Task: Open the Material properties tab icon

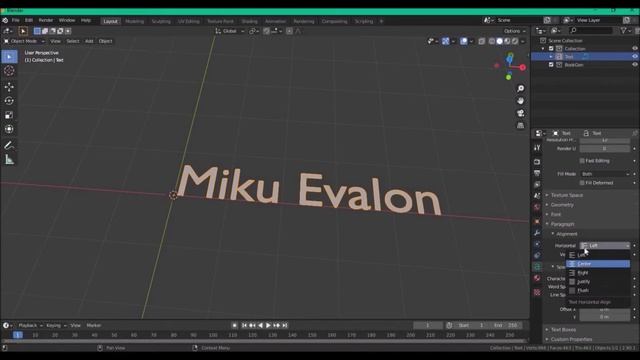Action: pyautogui.click(x=537, y=278)
